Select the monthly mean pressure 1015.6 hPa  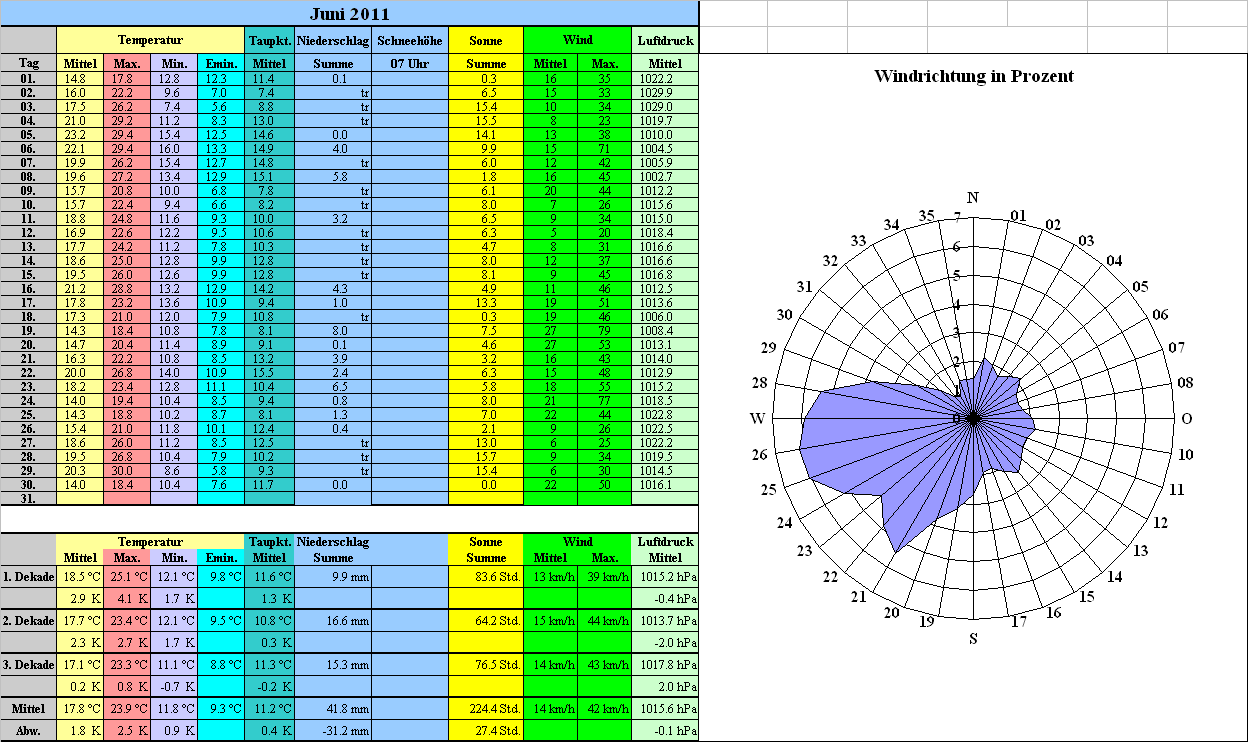pos(664,709)
